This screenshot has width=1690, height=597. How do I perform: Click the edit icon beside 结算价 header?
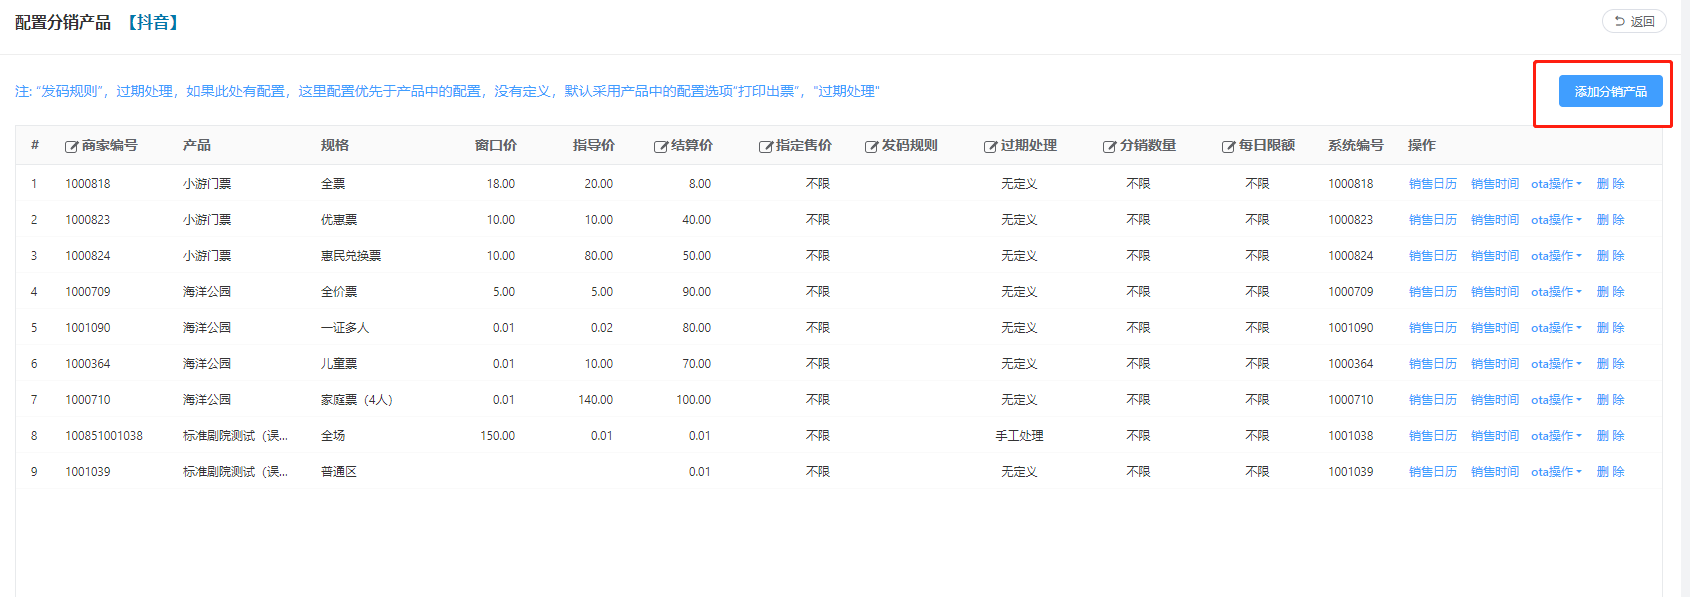[660, 147]
